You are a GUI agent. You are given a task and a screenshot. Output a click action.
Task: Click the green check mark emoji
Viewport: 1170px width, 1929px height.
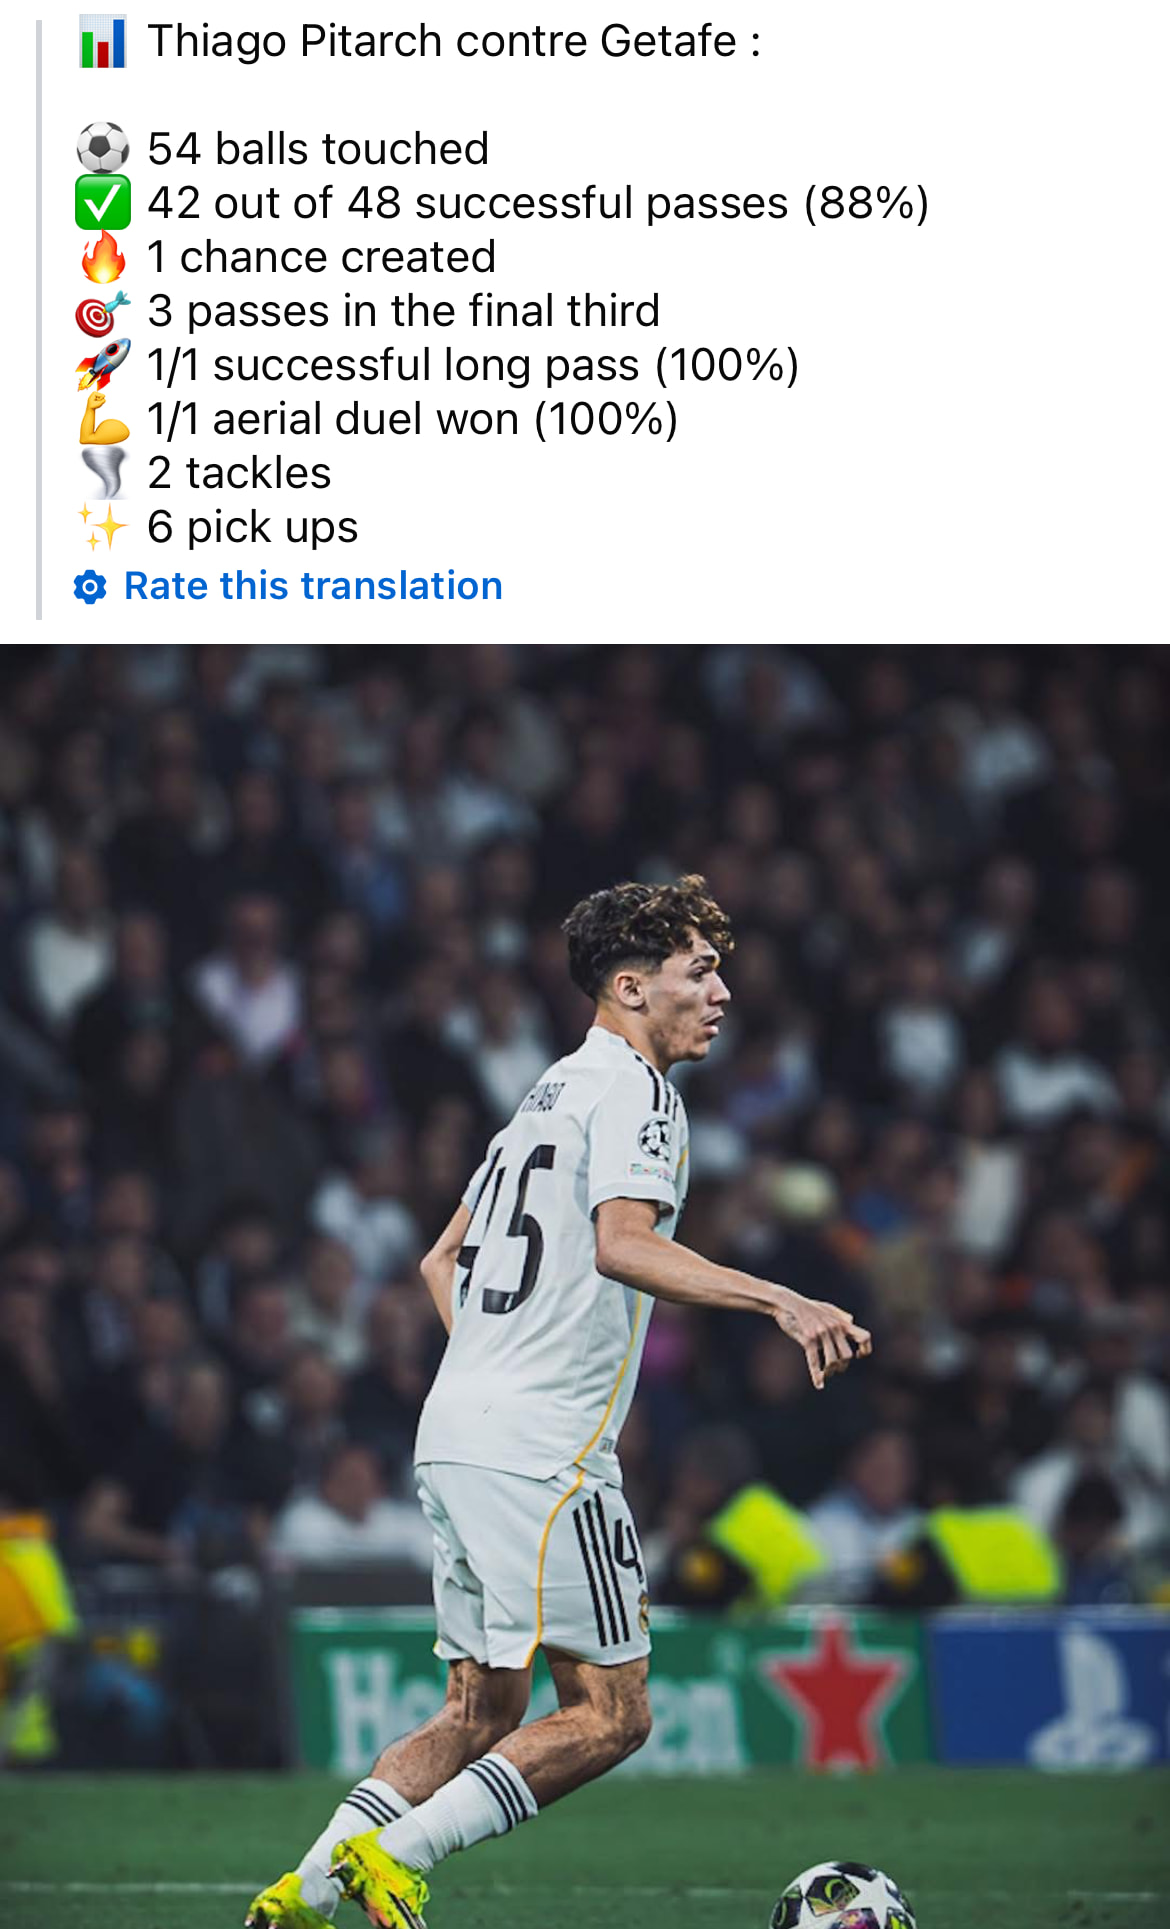tap(103, 203)
